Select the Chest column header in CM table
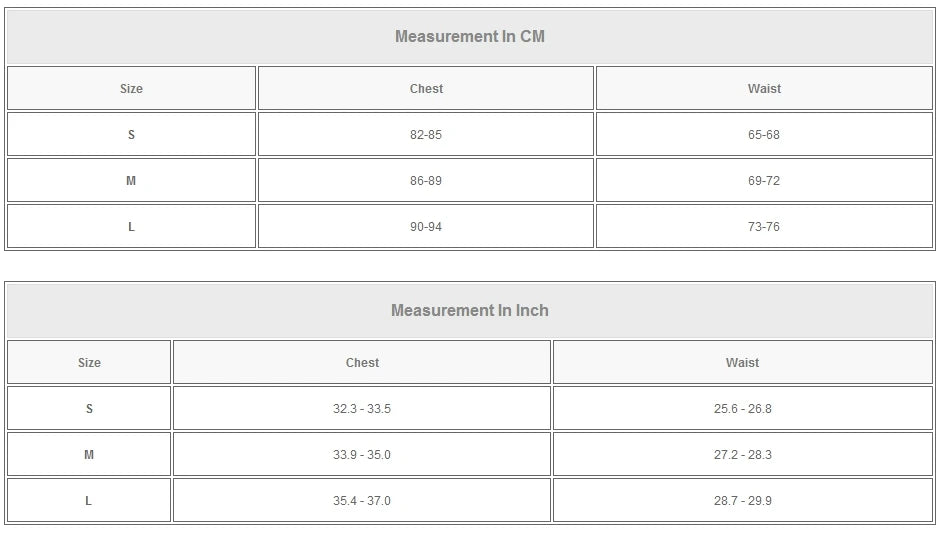Screen dimensions: 945x534 pos(426,89)
